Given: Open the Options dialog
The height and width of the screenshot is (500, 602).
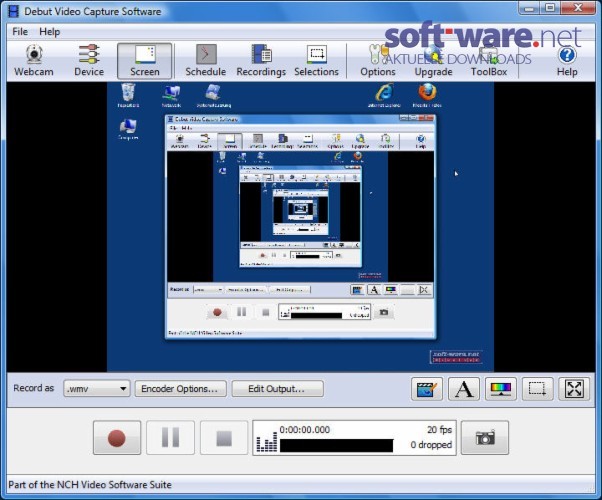Looking at the screenshot, I should coord(378,61).
